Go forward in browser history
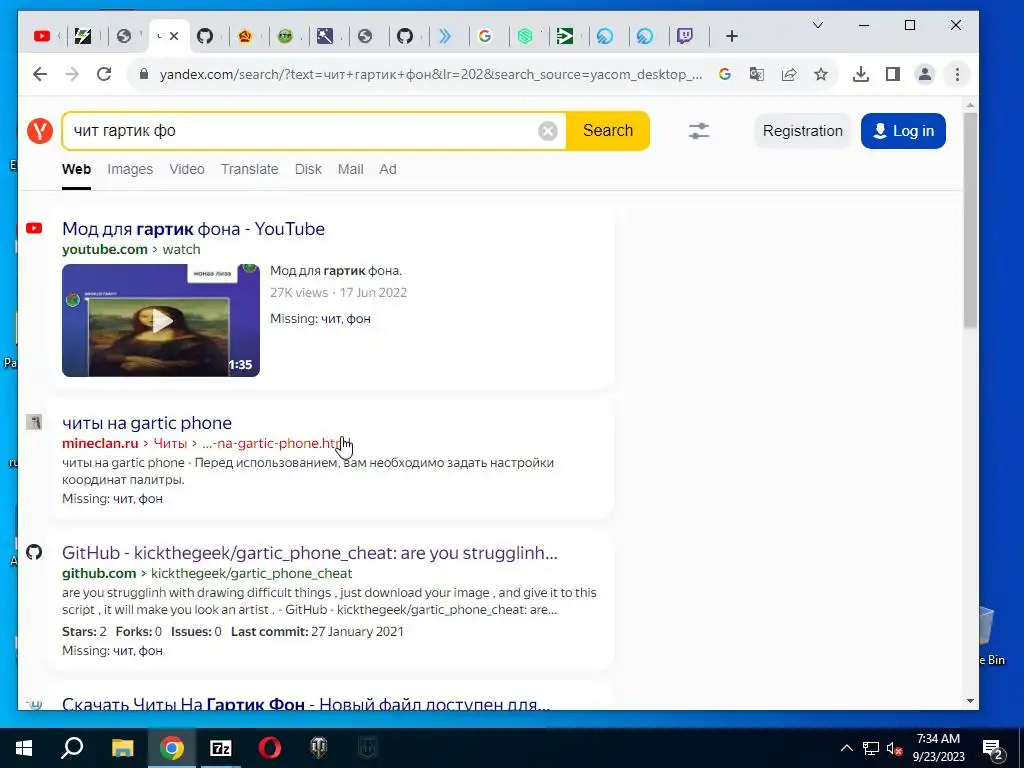 pos(72,74)
